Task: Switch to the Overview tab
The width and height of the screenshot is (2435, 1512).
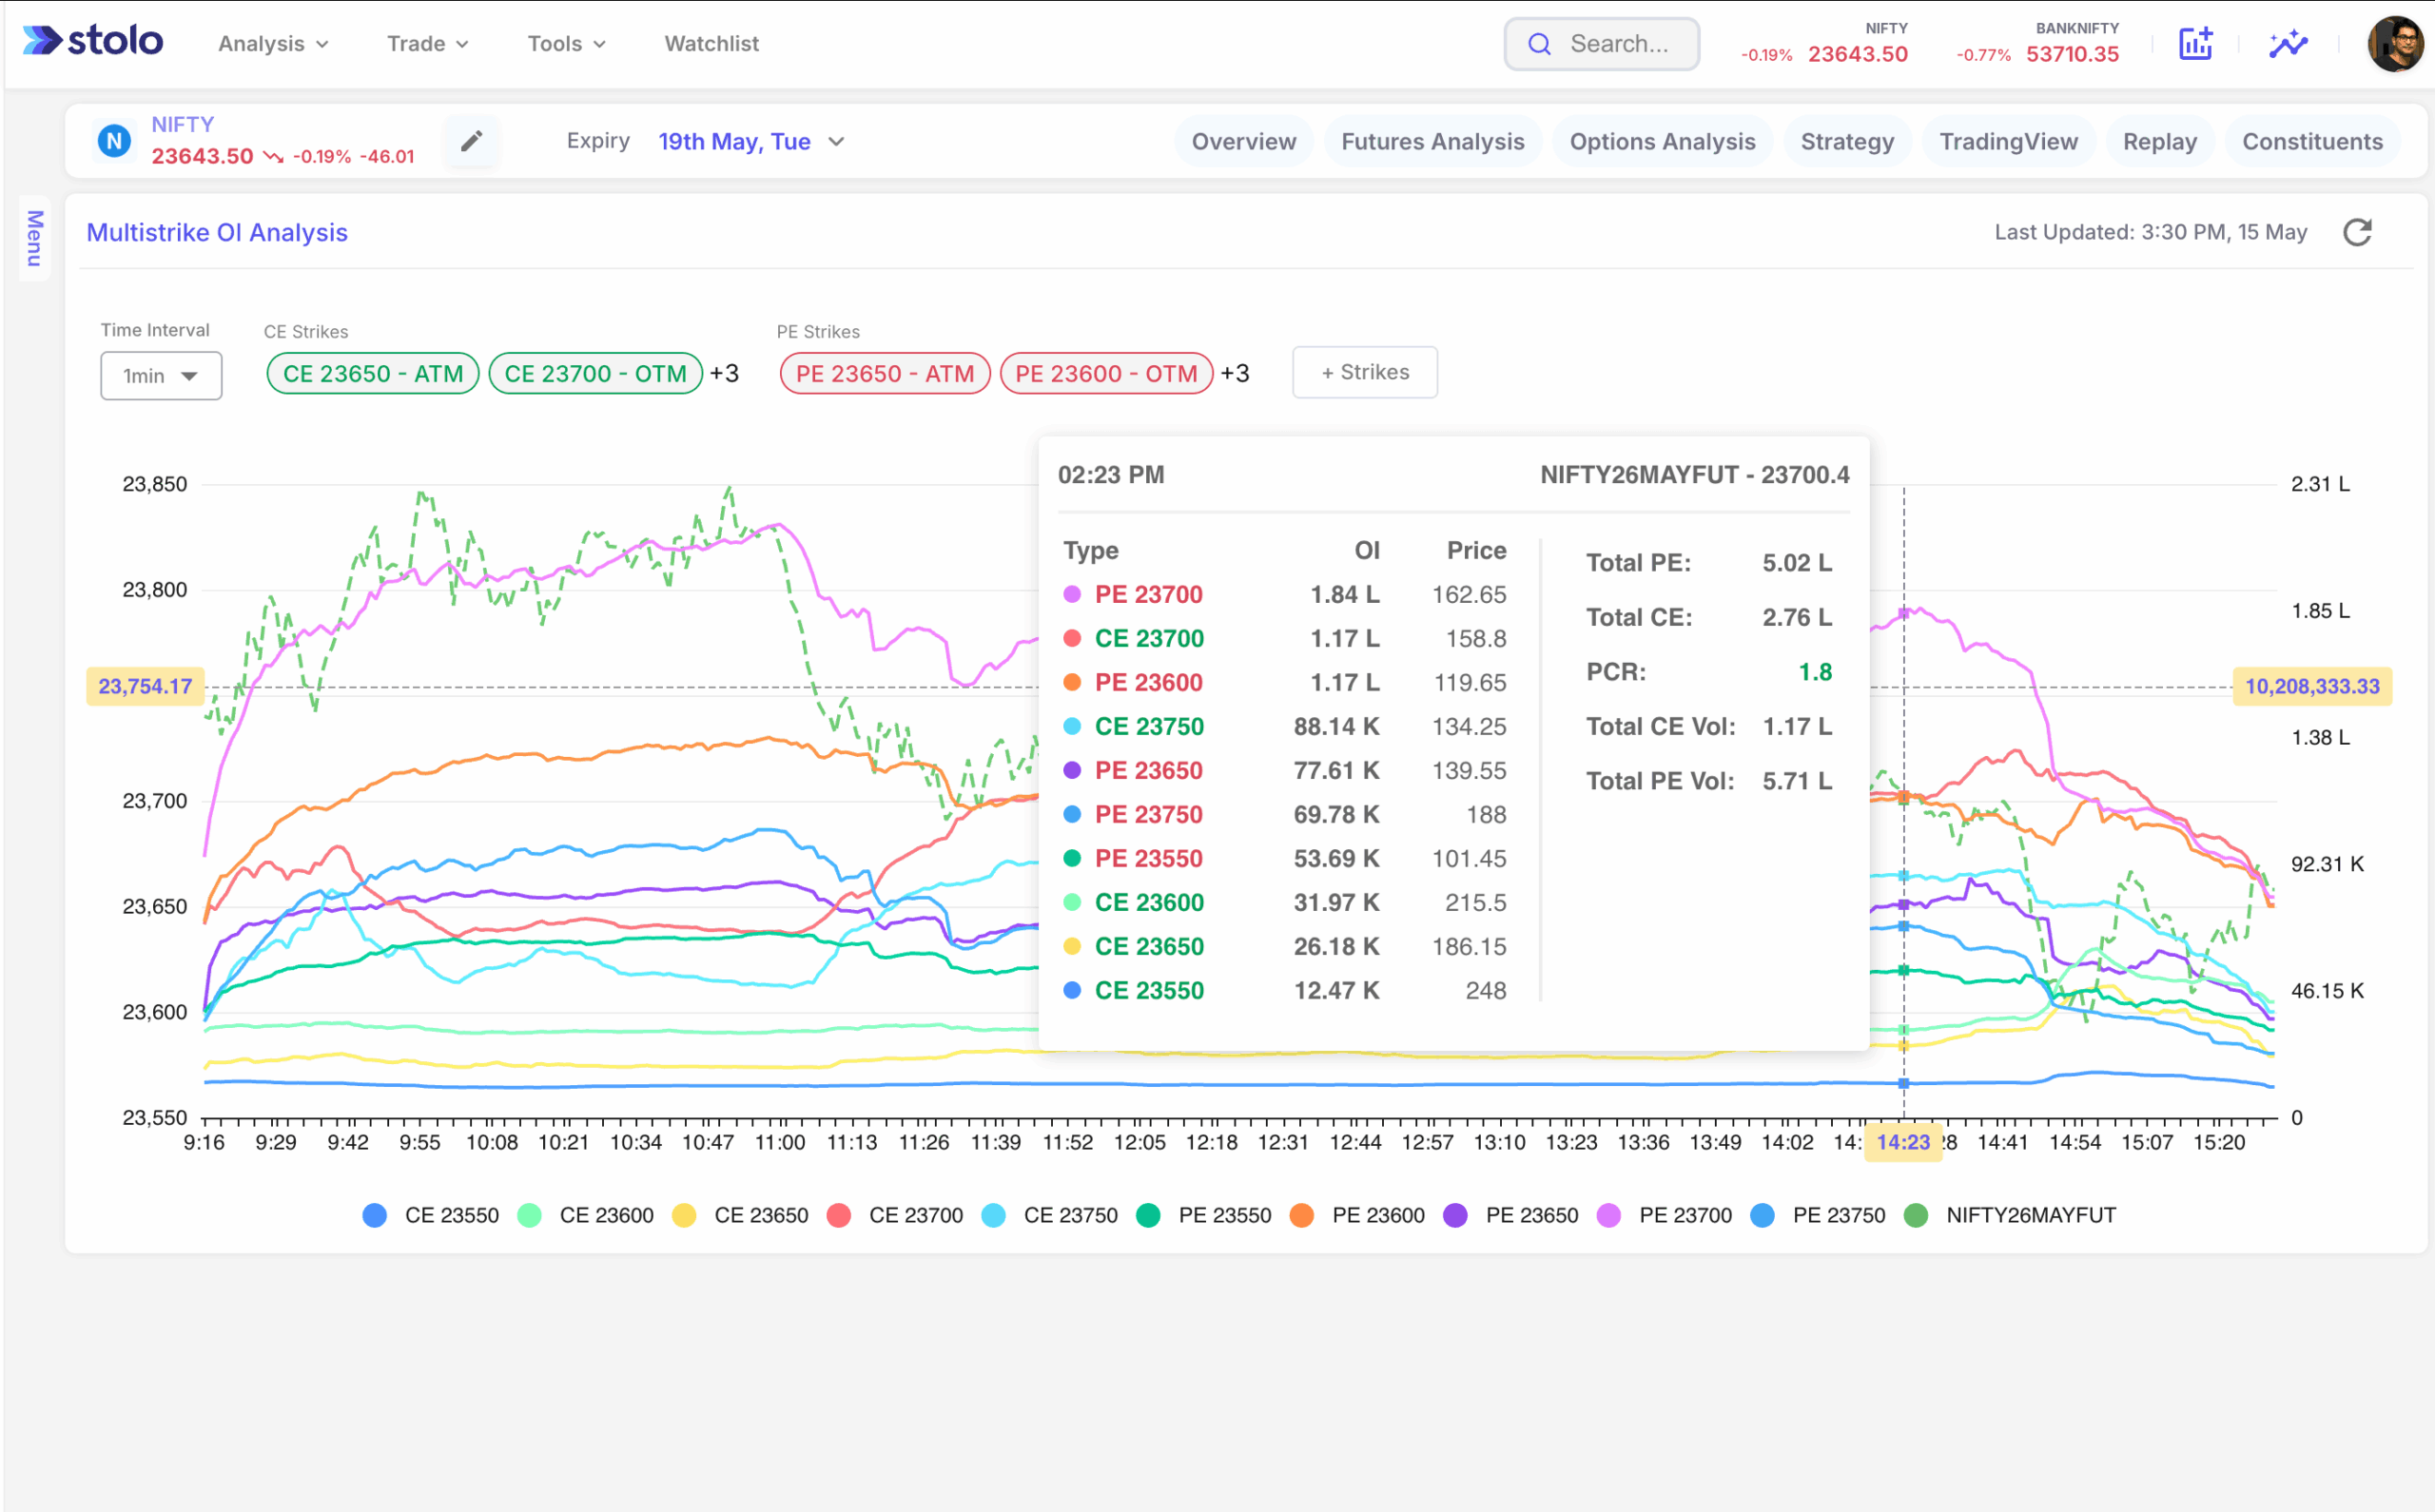Action: coord(1243,142)
